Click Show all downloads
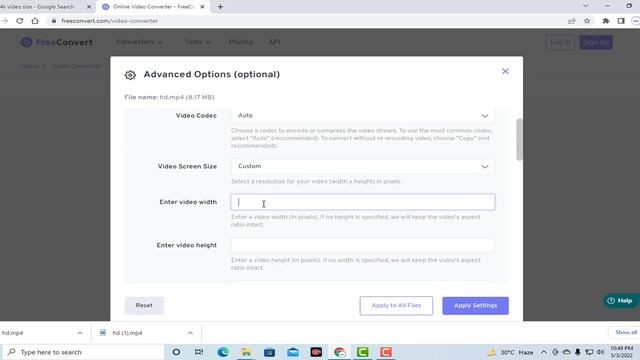 tap(626, 333)
